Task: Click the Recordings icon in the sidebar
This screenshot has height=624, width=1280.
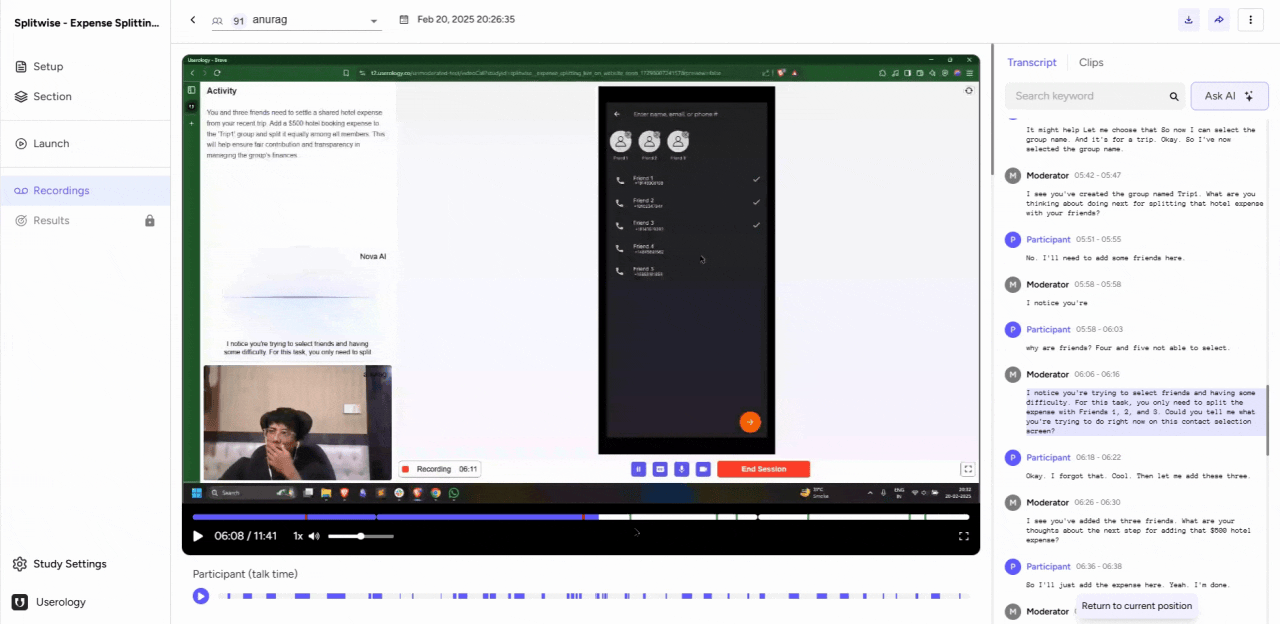Action: [20, 190]
